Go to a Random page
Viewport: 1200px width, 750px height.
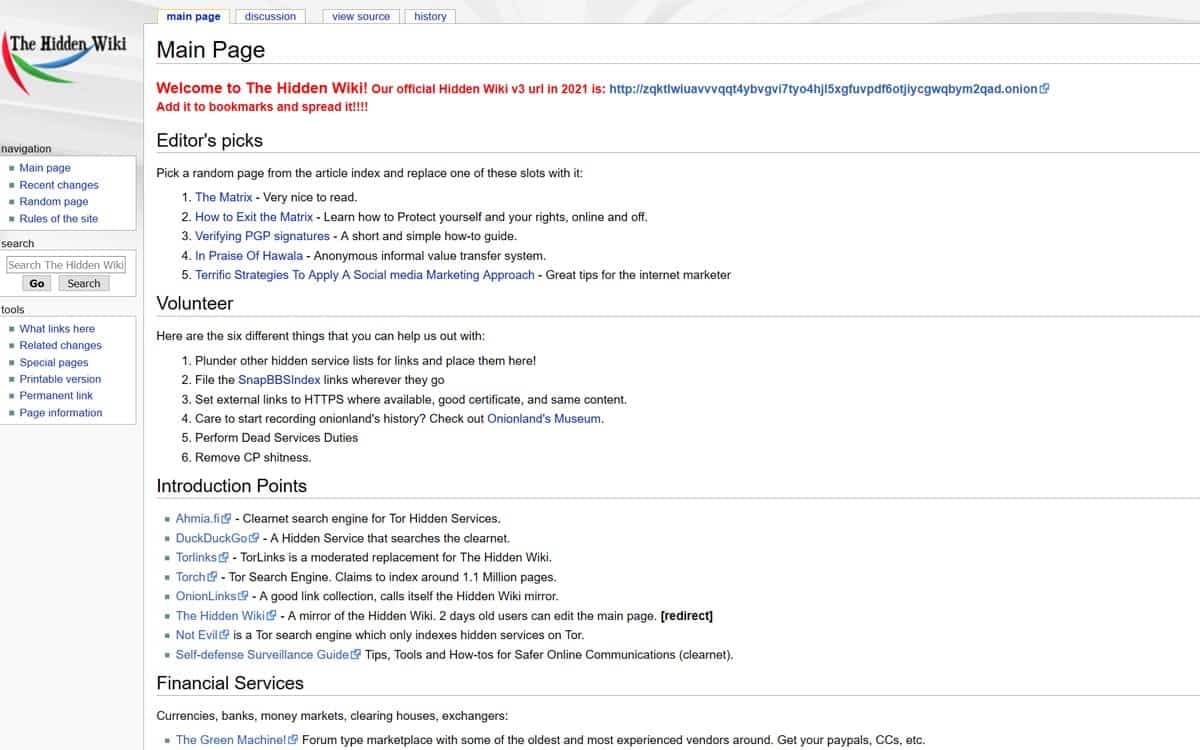click(x=54, y=201)
